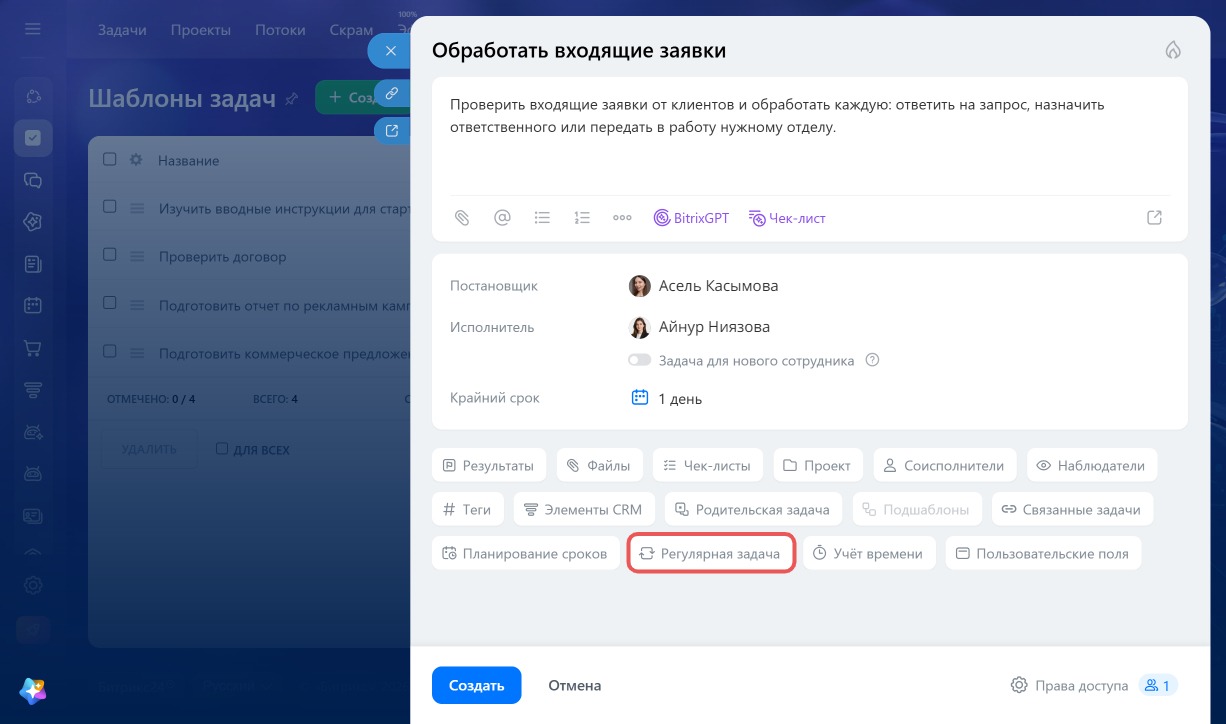Open the three-dots more formatting options
1226x724 pixels.
622,217
